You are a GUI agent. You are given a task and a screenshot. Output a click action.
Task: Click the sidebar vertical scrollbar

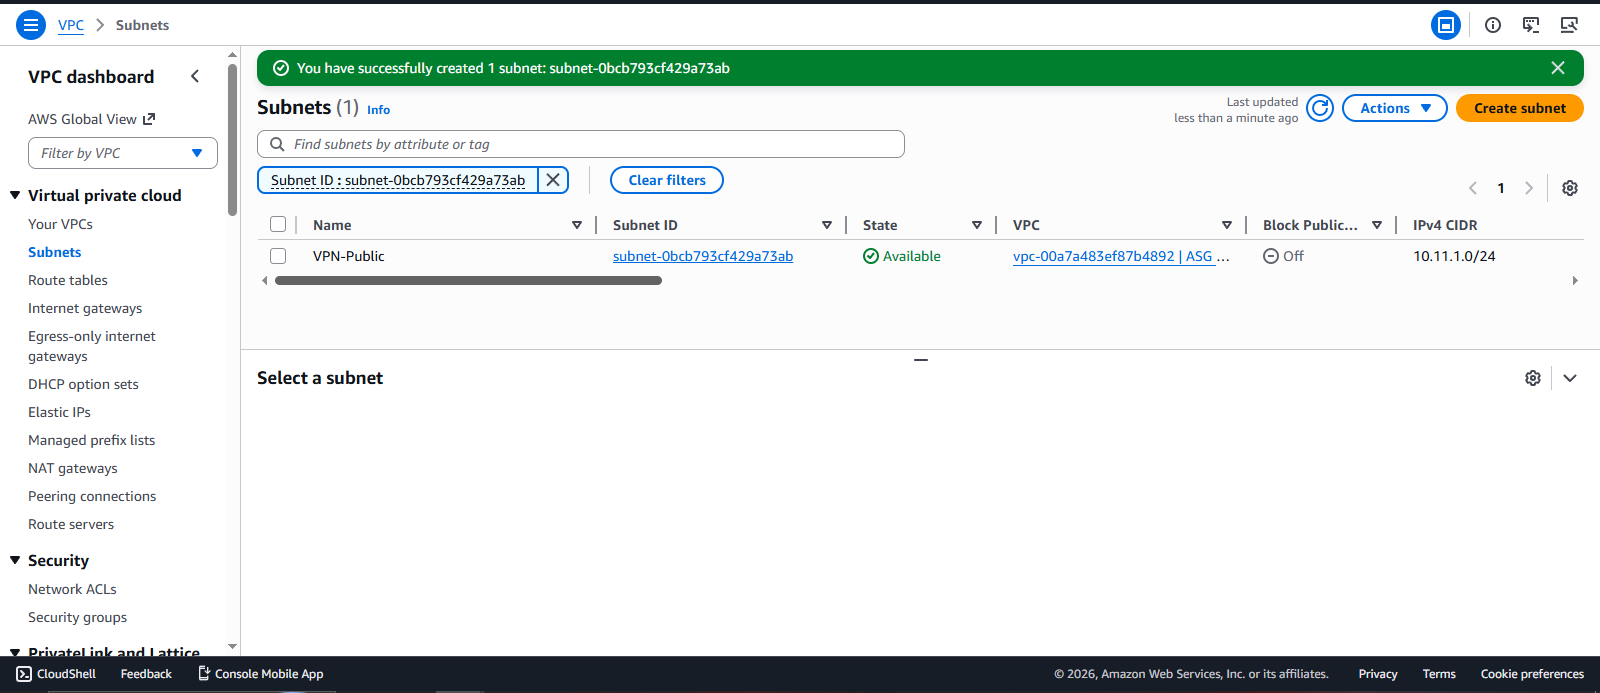(232, 140)
